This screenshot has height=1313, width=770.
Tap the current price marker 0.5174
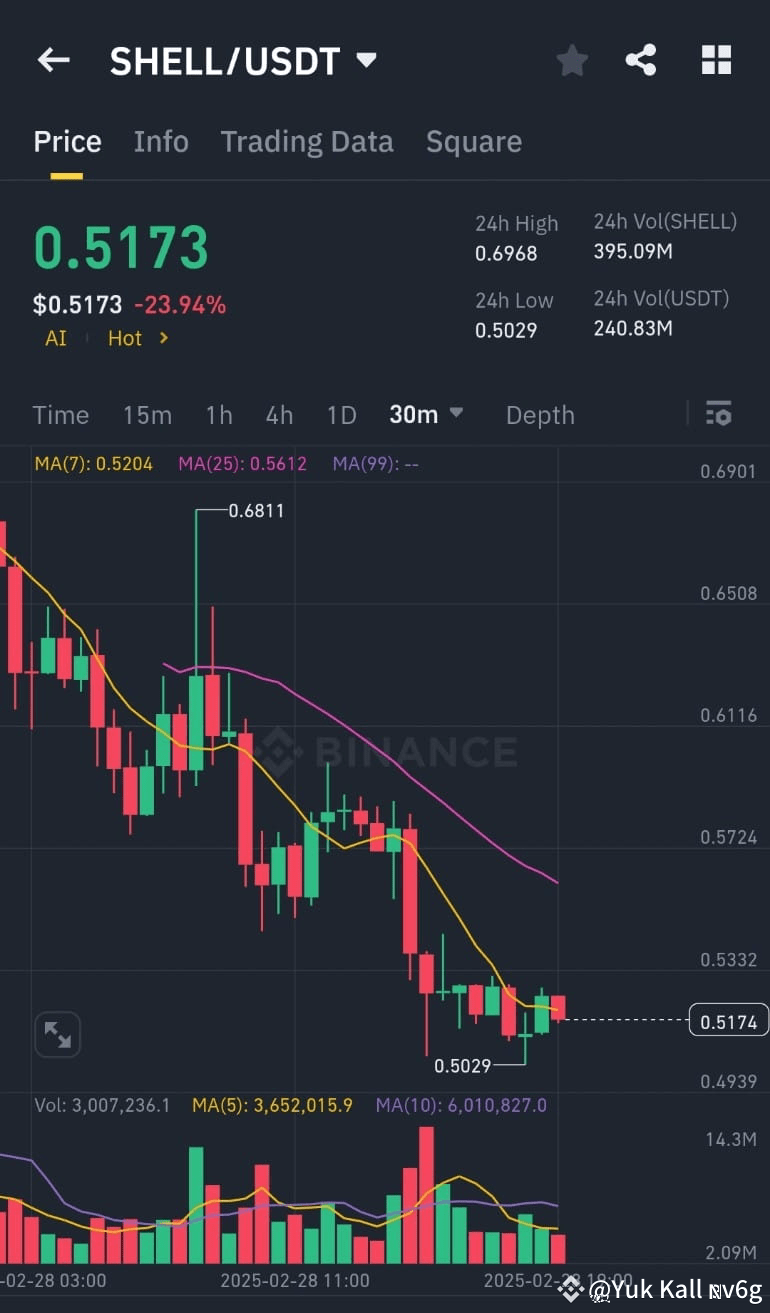(x=728, y=1019)
